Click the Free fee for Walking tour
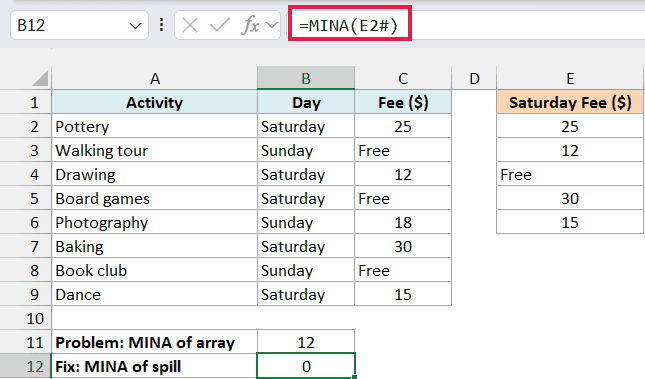This screenshot has width=645, height=379. pyautogui.click(x=403, y=150)
